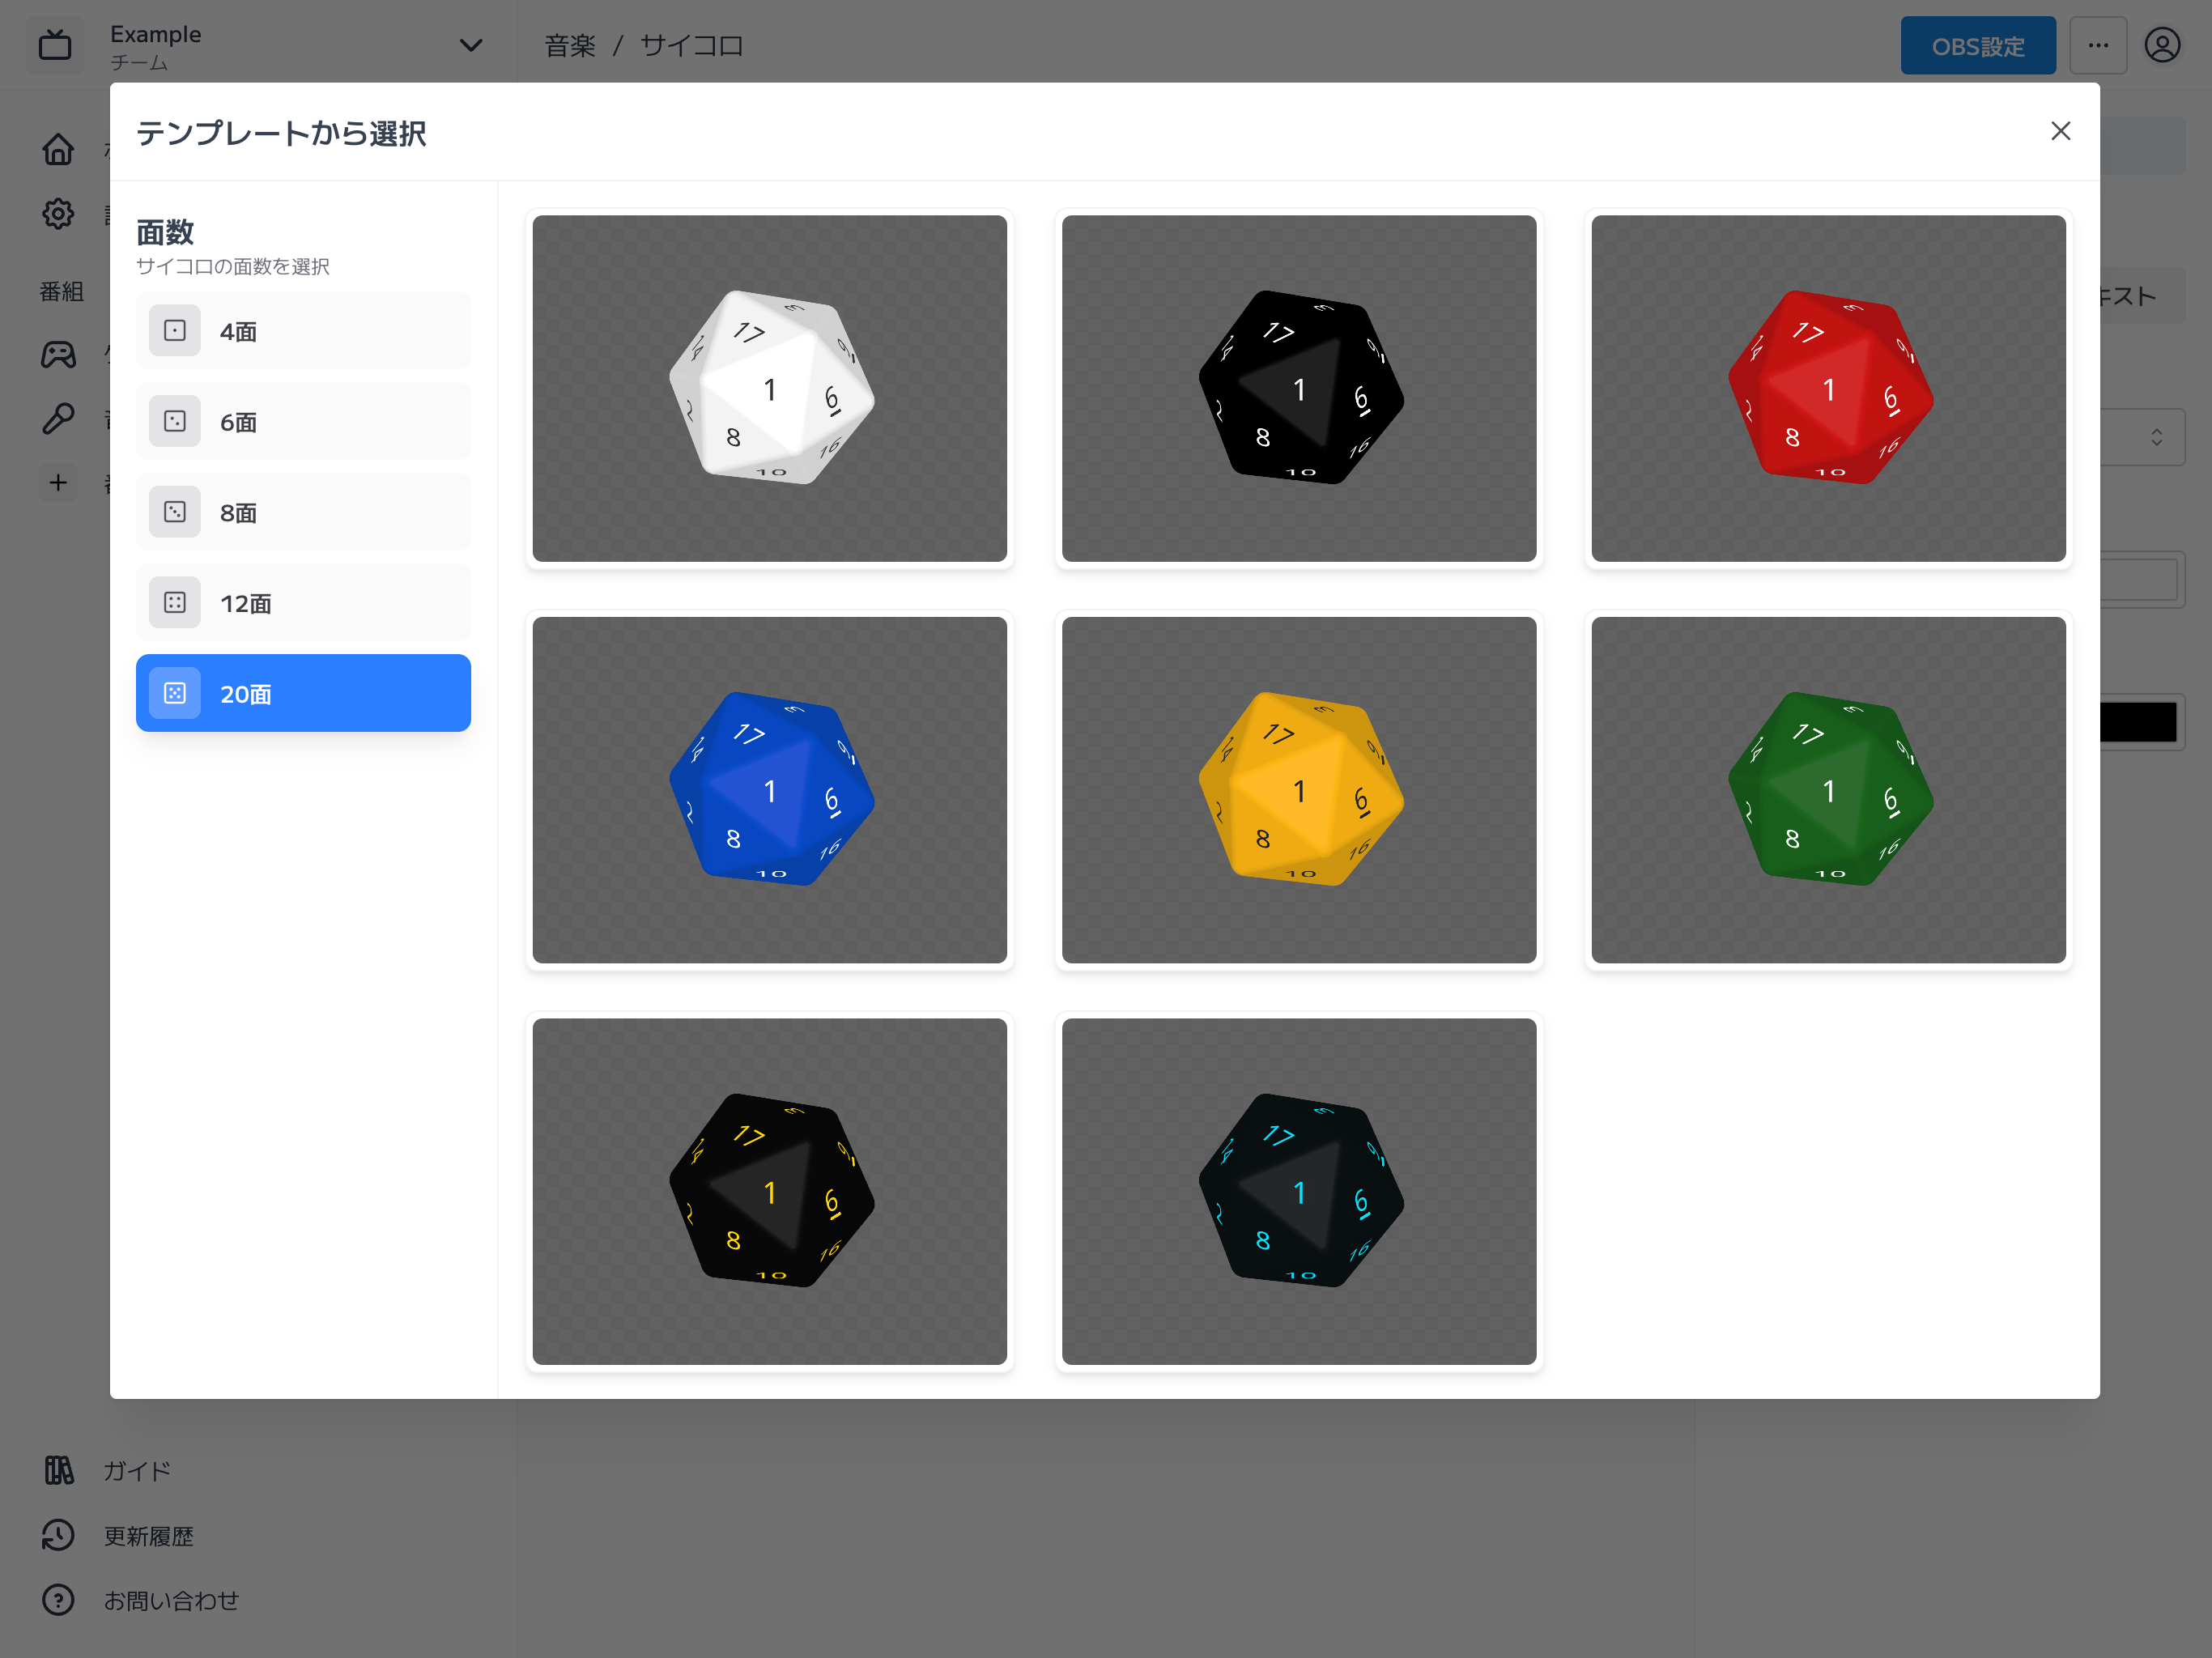Viewport: 2212px width, 1658px height.
Task: Choose the 8面 face count option
Action: pos(303,512)
